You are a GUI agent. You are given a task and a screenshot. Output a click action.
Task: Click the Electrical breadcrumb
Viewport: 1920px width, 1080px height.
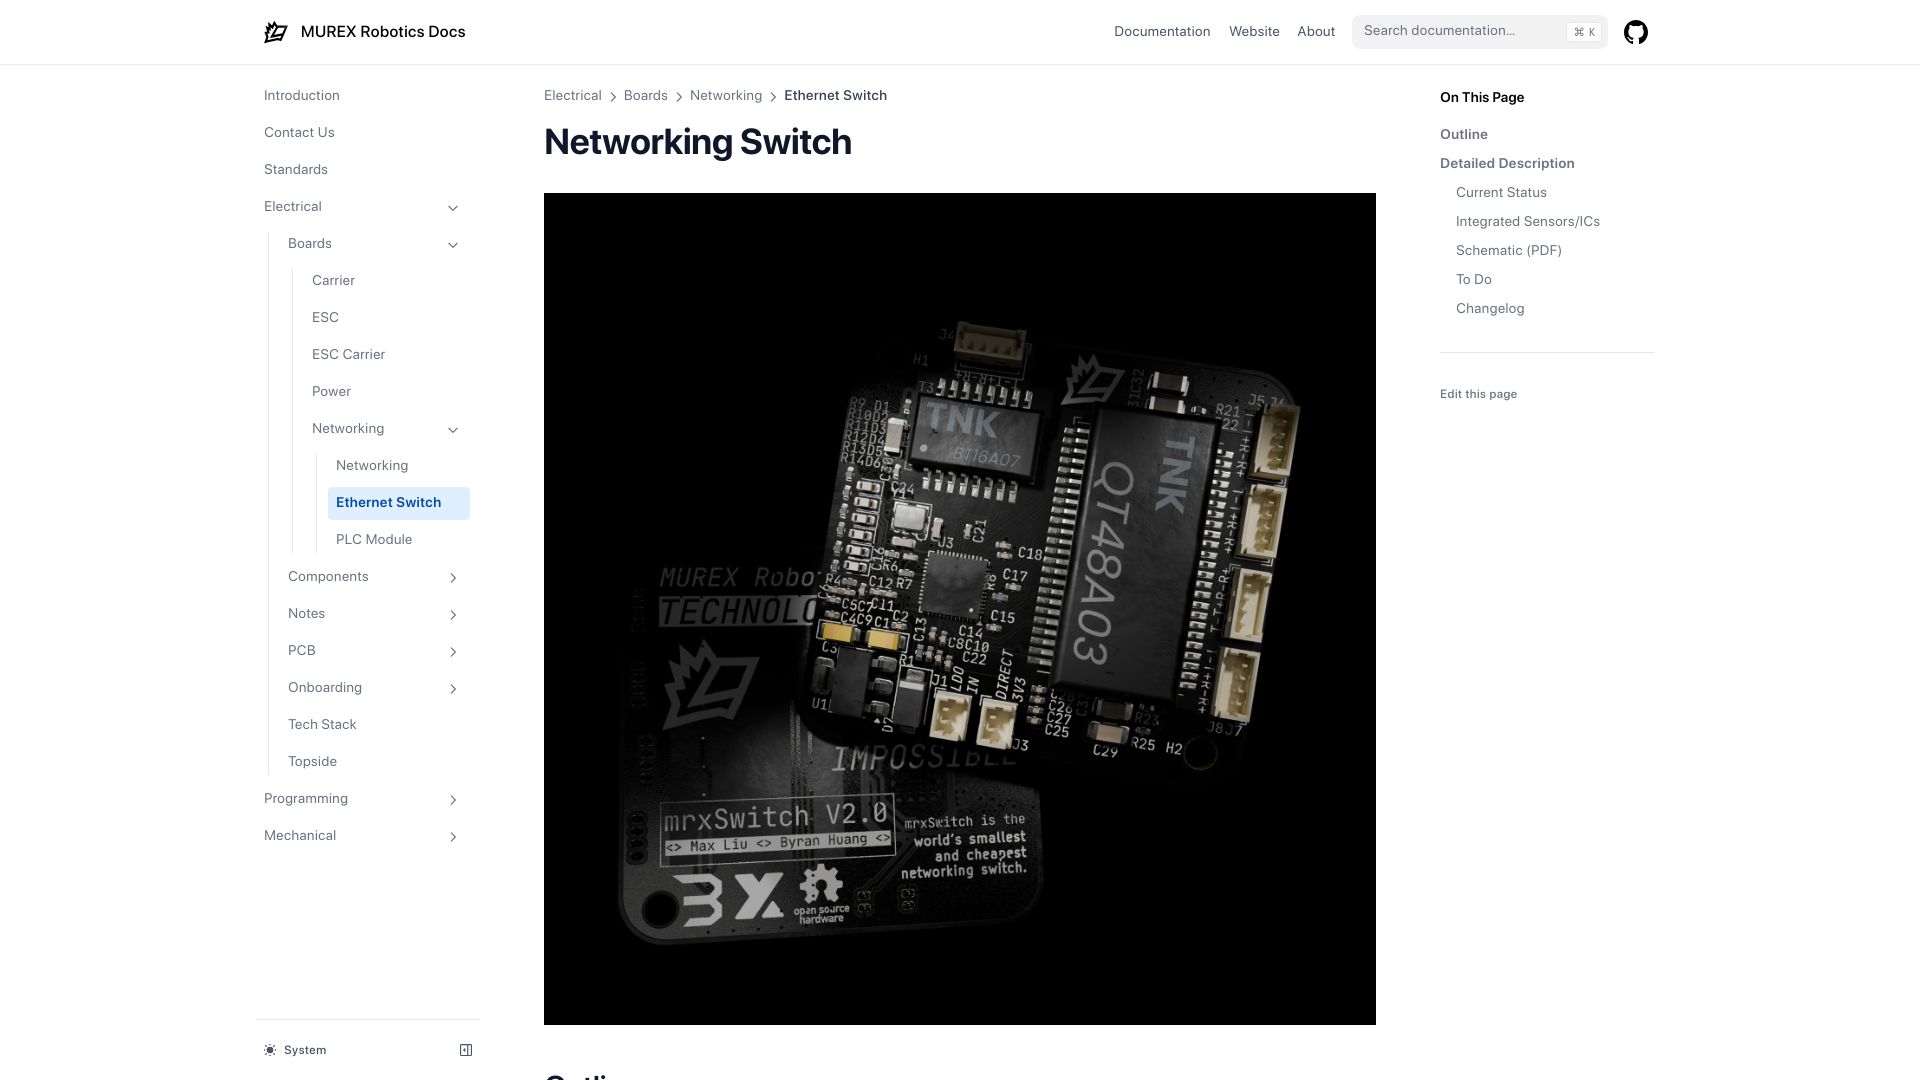point(572,96)
